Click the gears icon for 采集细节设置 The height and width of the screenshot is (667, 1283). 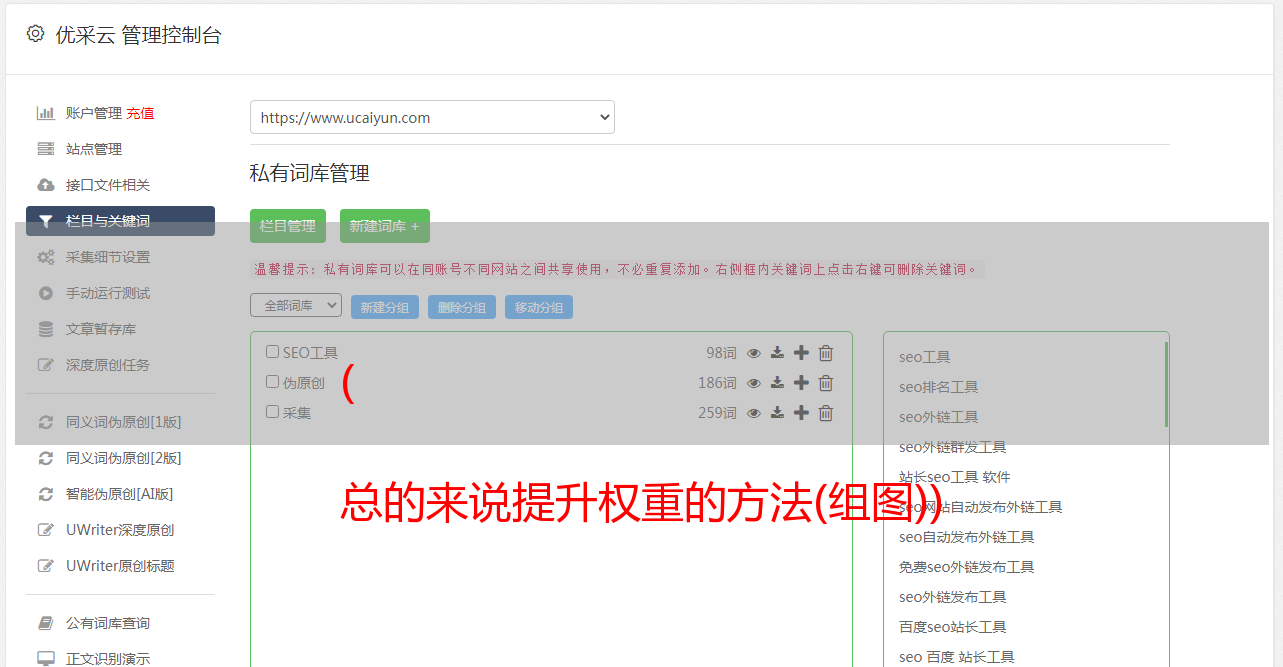(46, 257)
